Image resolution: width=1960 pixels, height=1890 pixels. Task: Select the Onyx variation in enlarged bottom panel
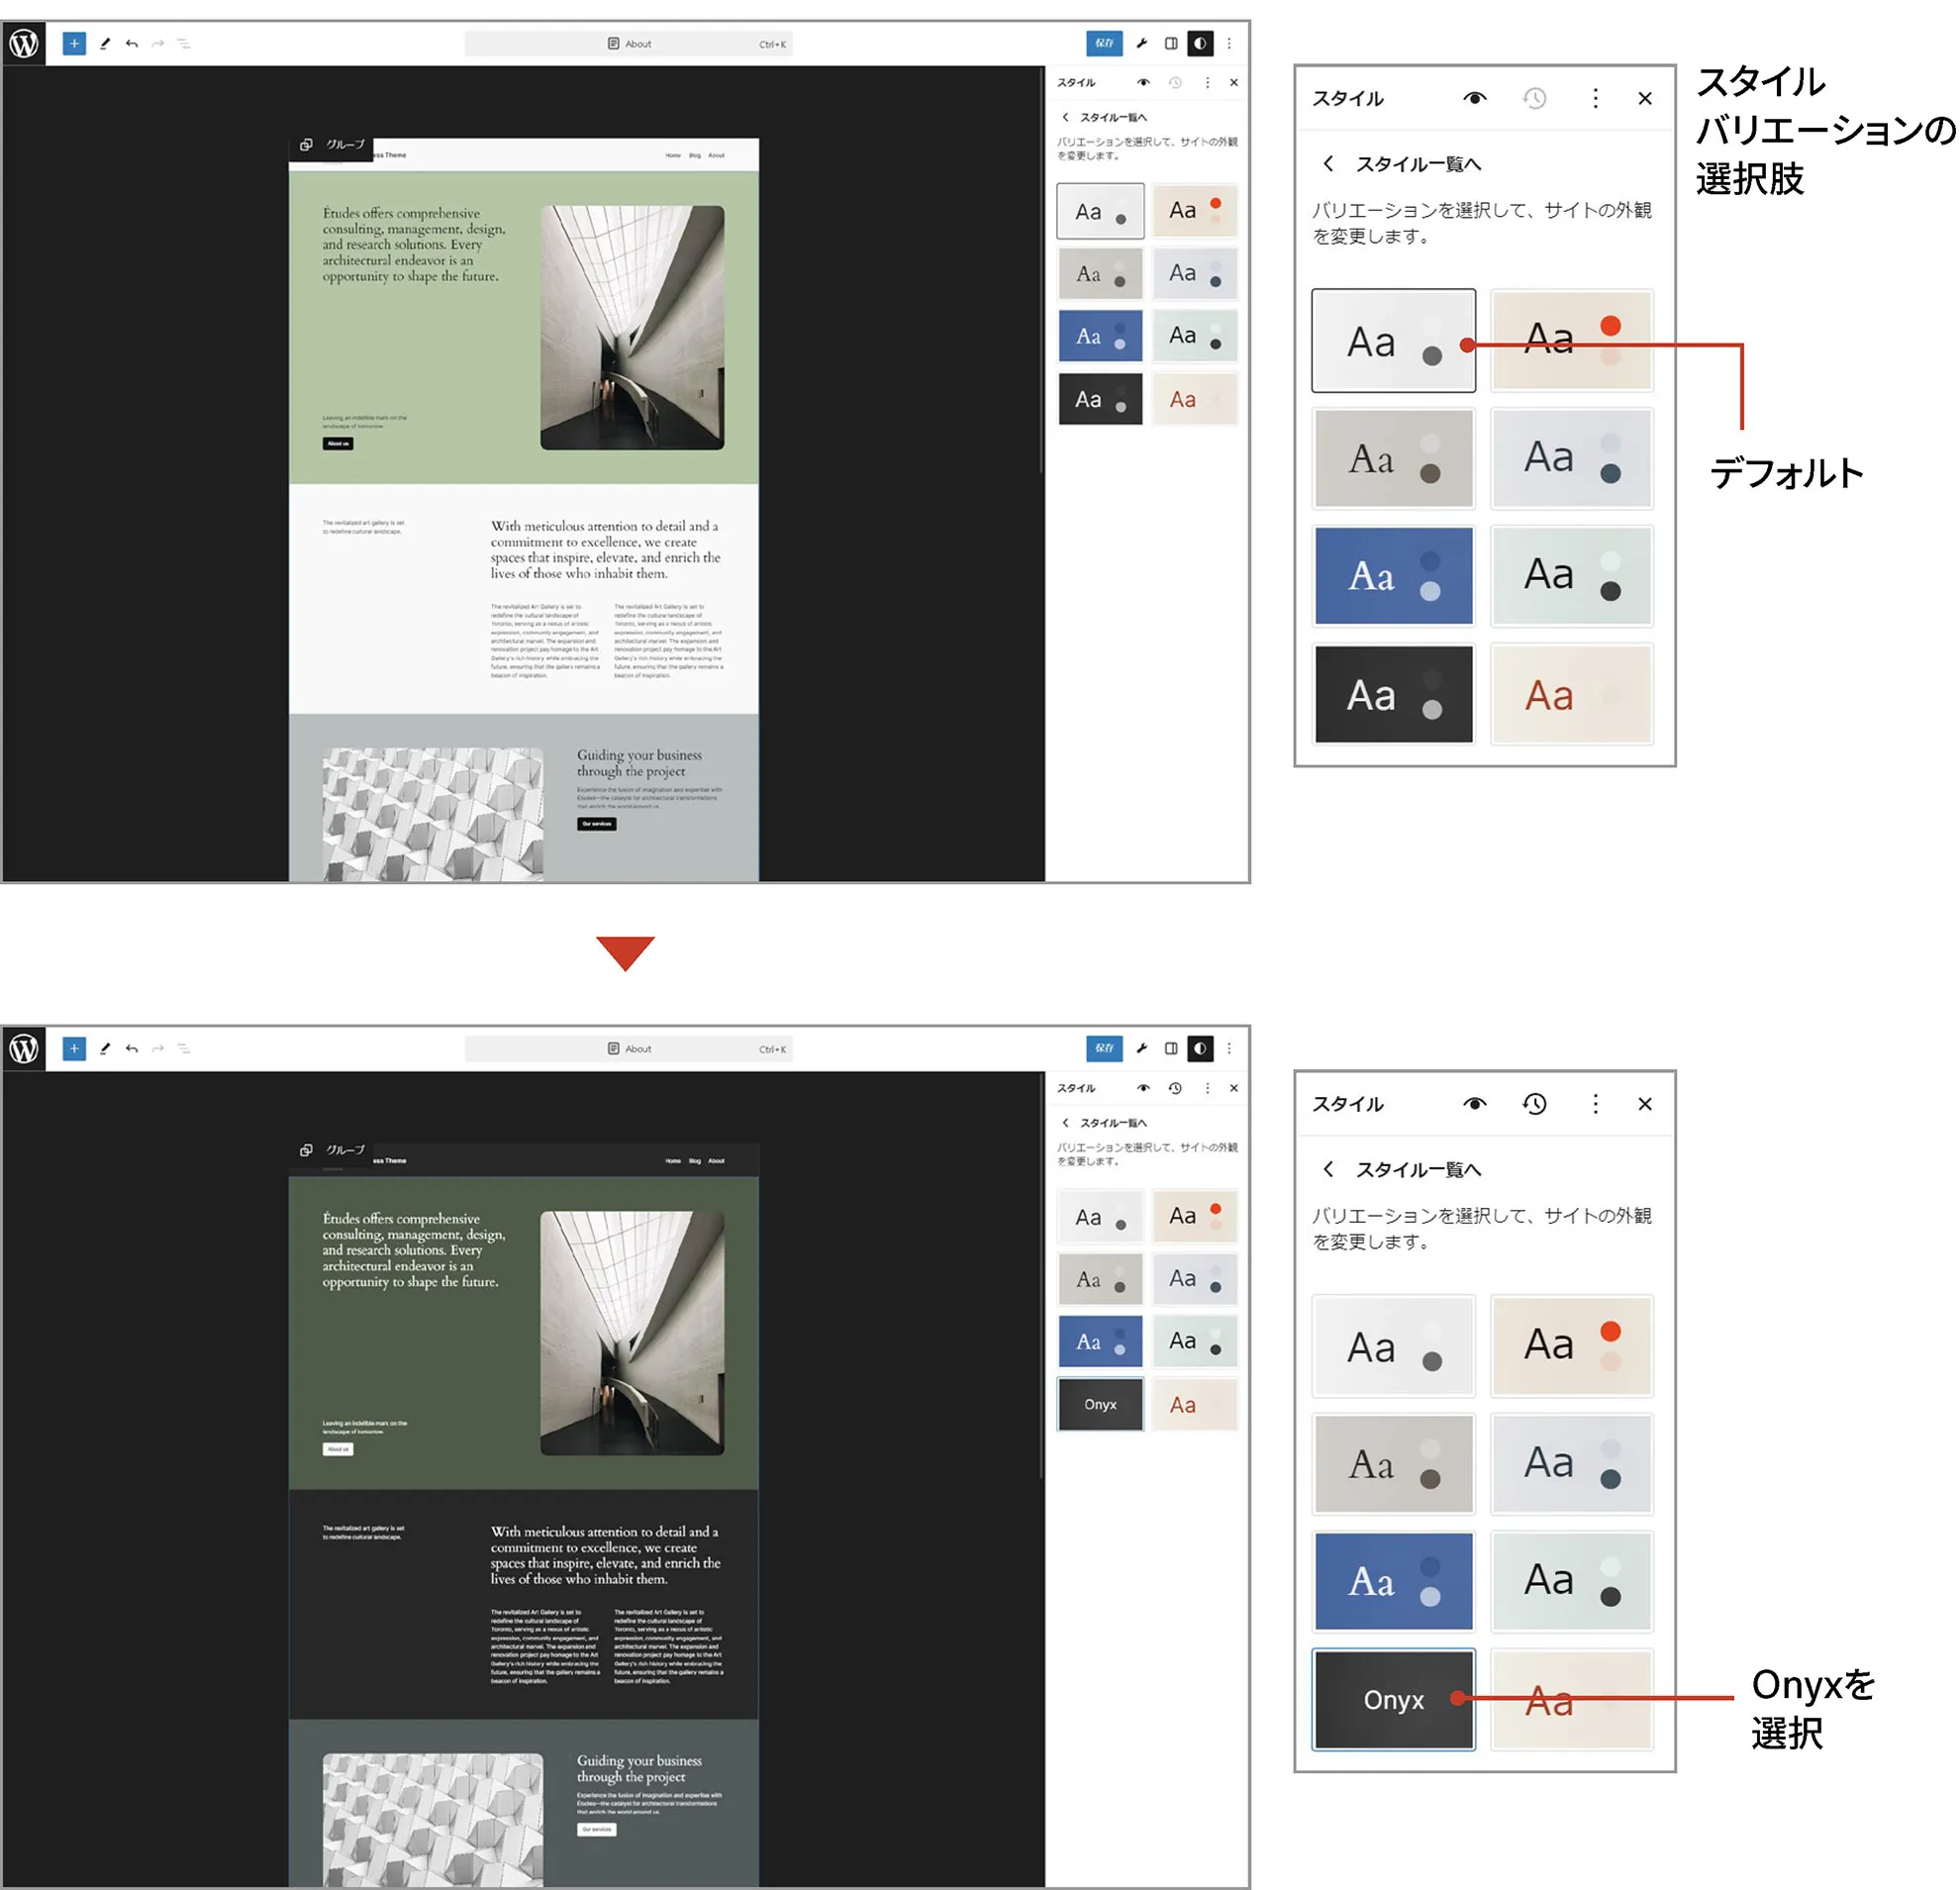tap(1393, 1699)
